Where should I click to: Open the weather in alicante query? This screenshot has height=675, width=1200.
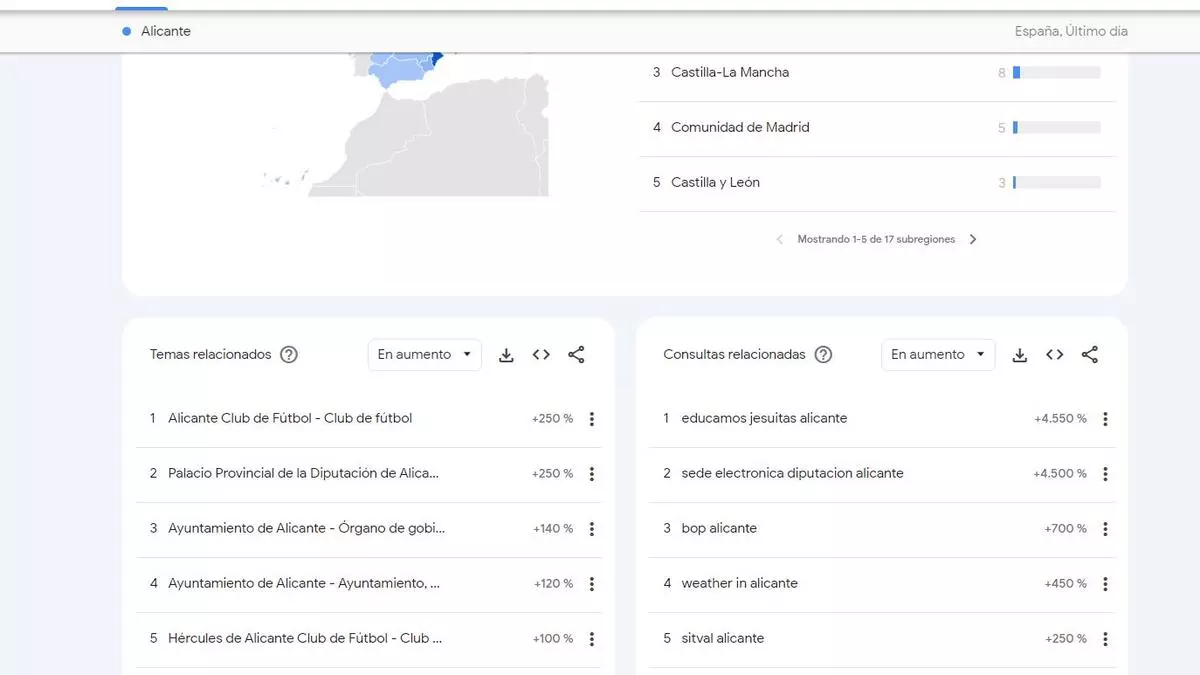pyautogui.click(x=739, y=583)
